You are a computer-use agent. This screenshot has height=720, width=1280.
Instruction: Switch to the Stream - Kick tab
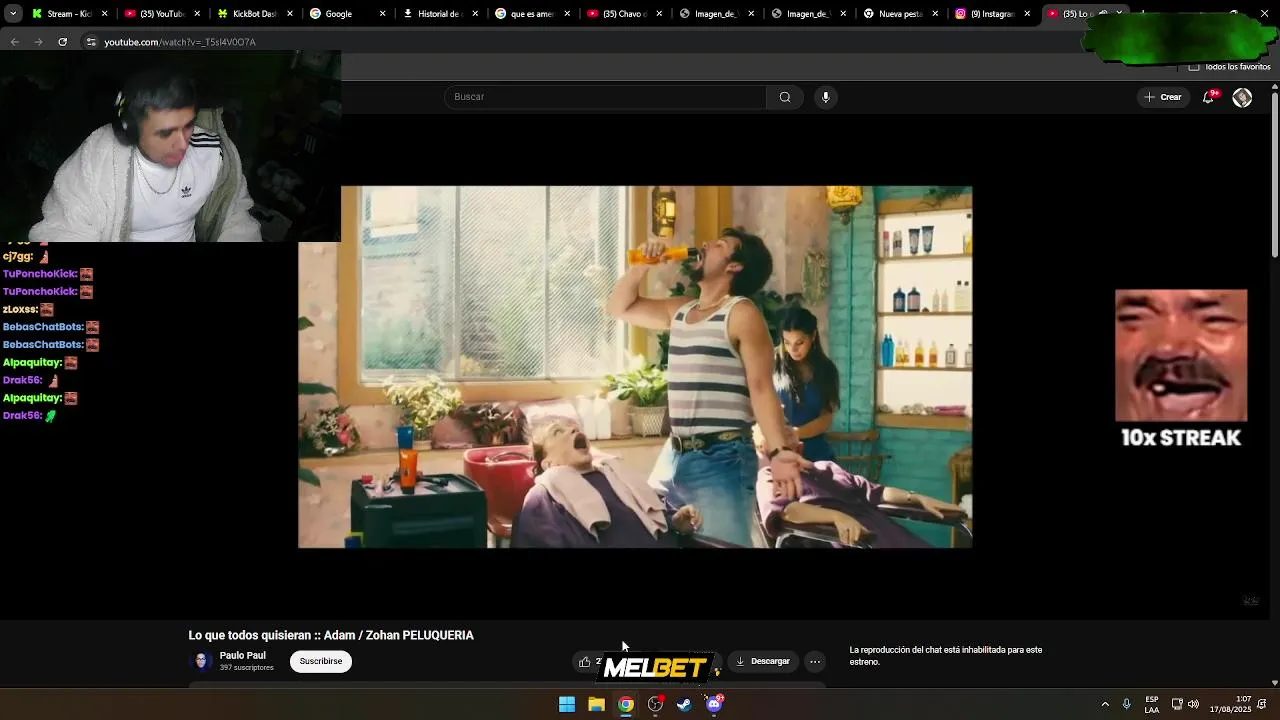coord(68,14)
